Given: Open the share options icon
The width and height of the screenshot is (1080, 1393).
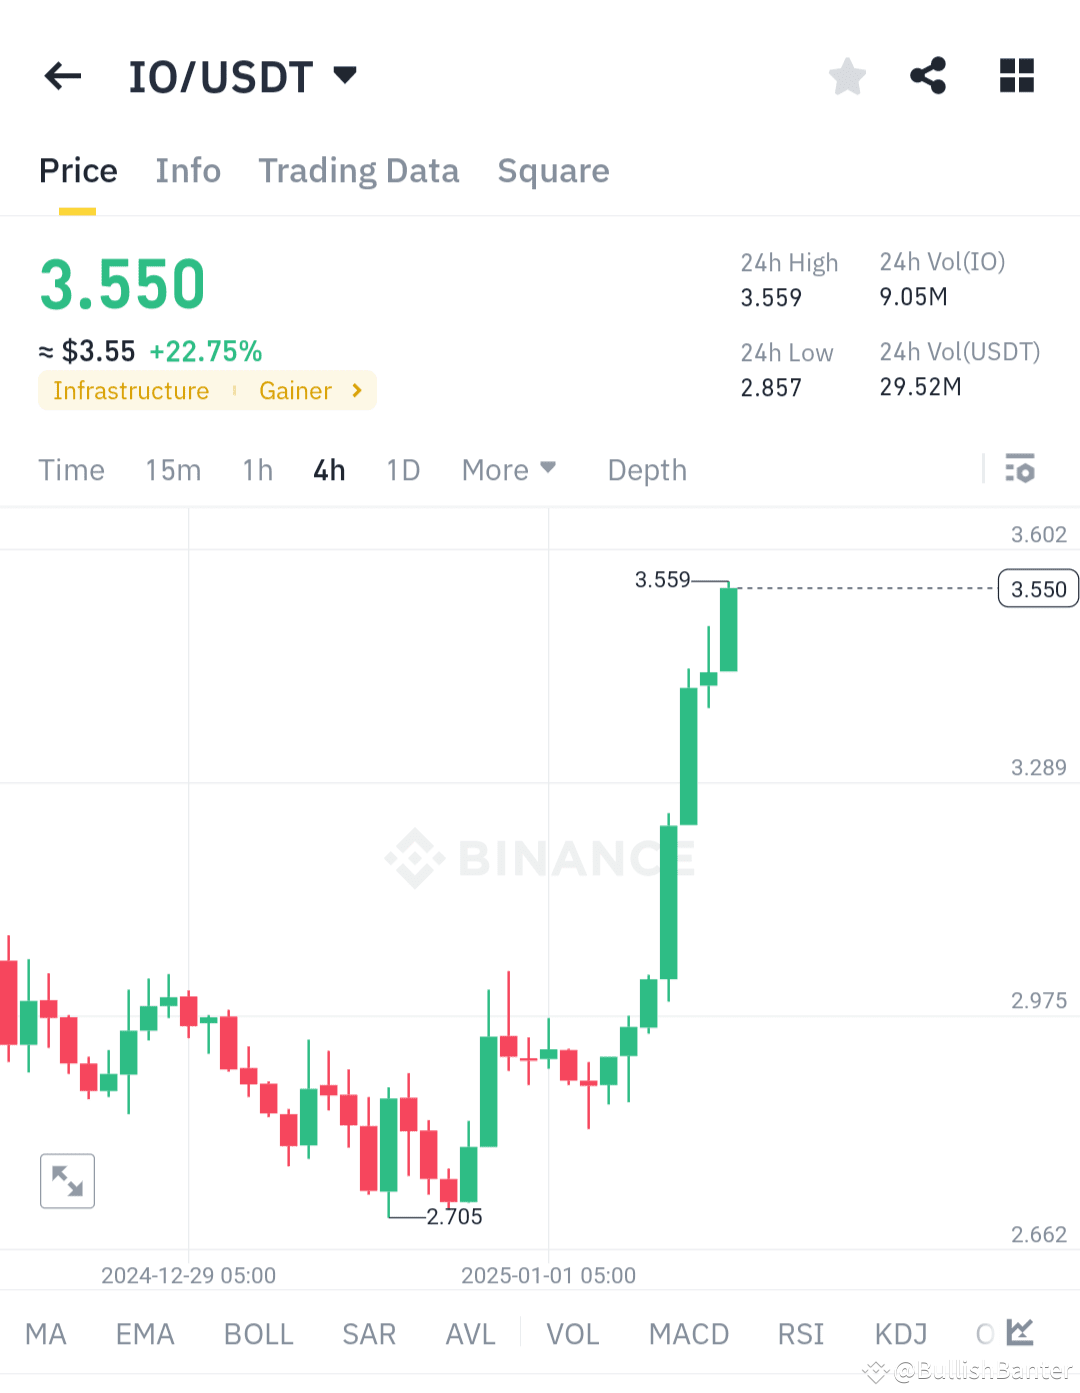Looking at the screenshot, I should click(928, 76).
